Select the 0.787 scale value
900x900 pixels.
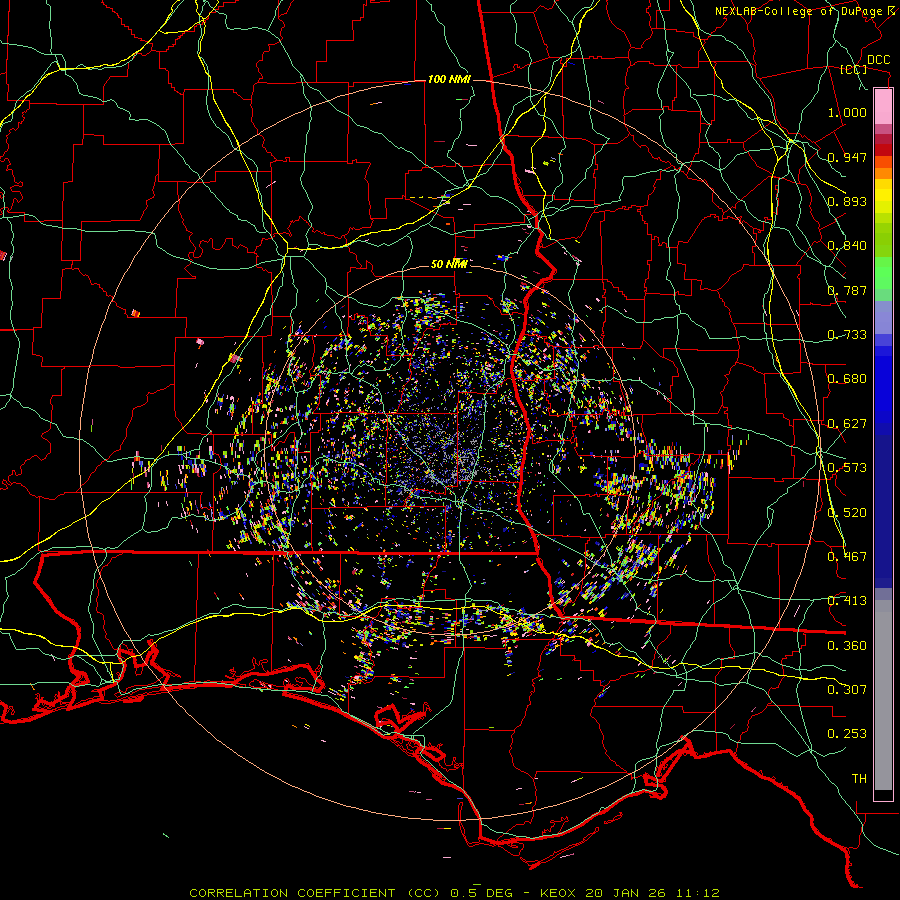point(847,290)
